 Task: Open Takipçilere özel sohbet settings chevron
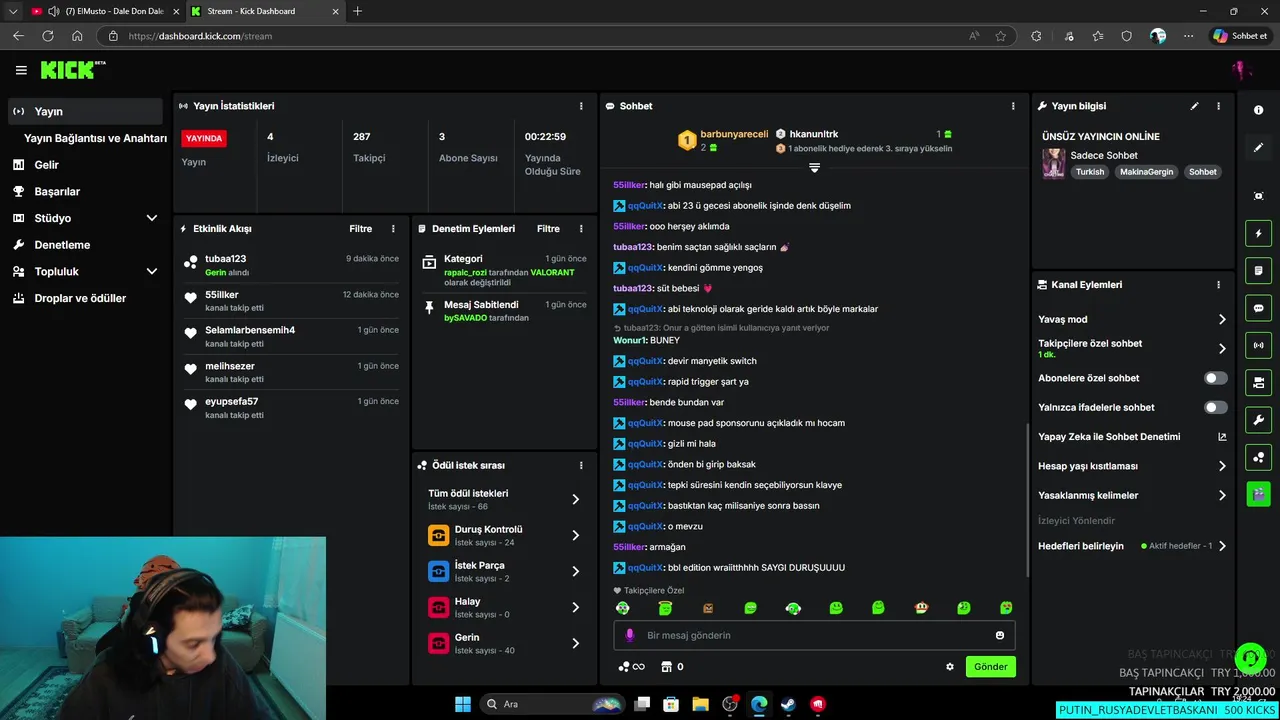(1222, 349)
